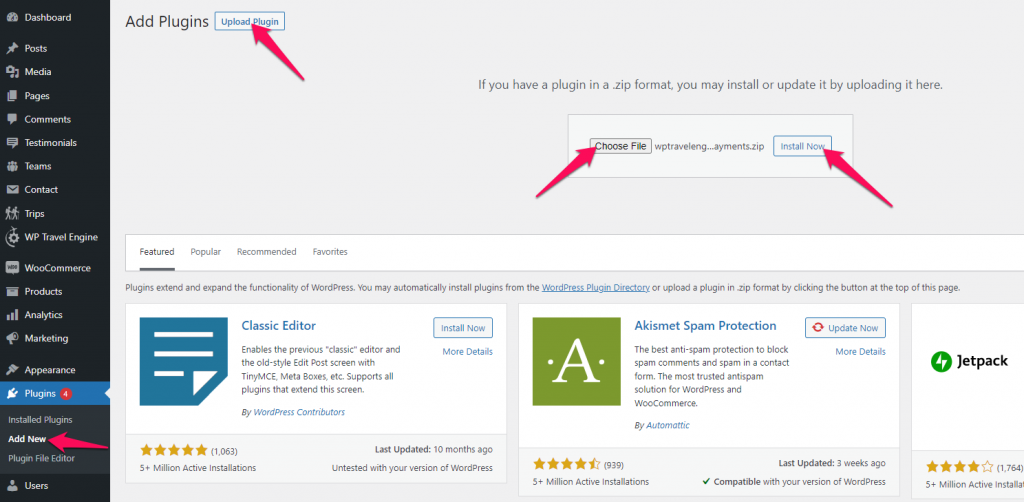Click the Choose File button
The width and height of the screenshot is (1024, 502).
(620, 146)
